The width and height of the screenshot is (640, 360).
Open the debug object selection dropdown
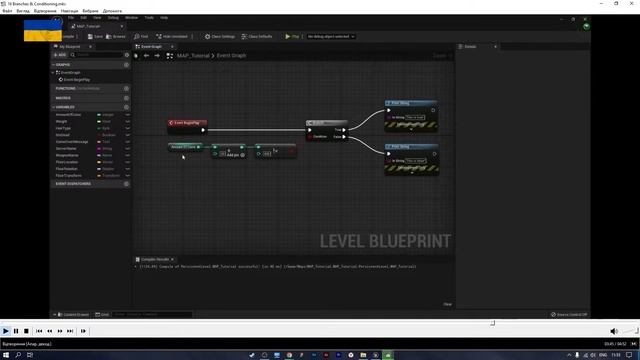point(331,36)
